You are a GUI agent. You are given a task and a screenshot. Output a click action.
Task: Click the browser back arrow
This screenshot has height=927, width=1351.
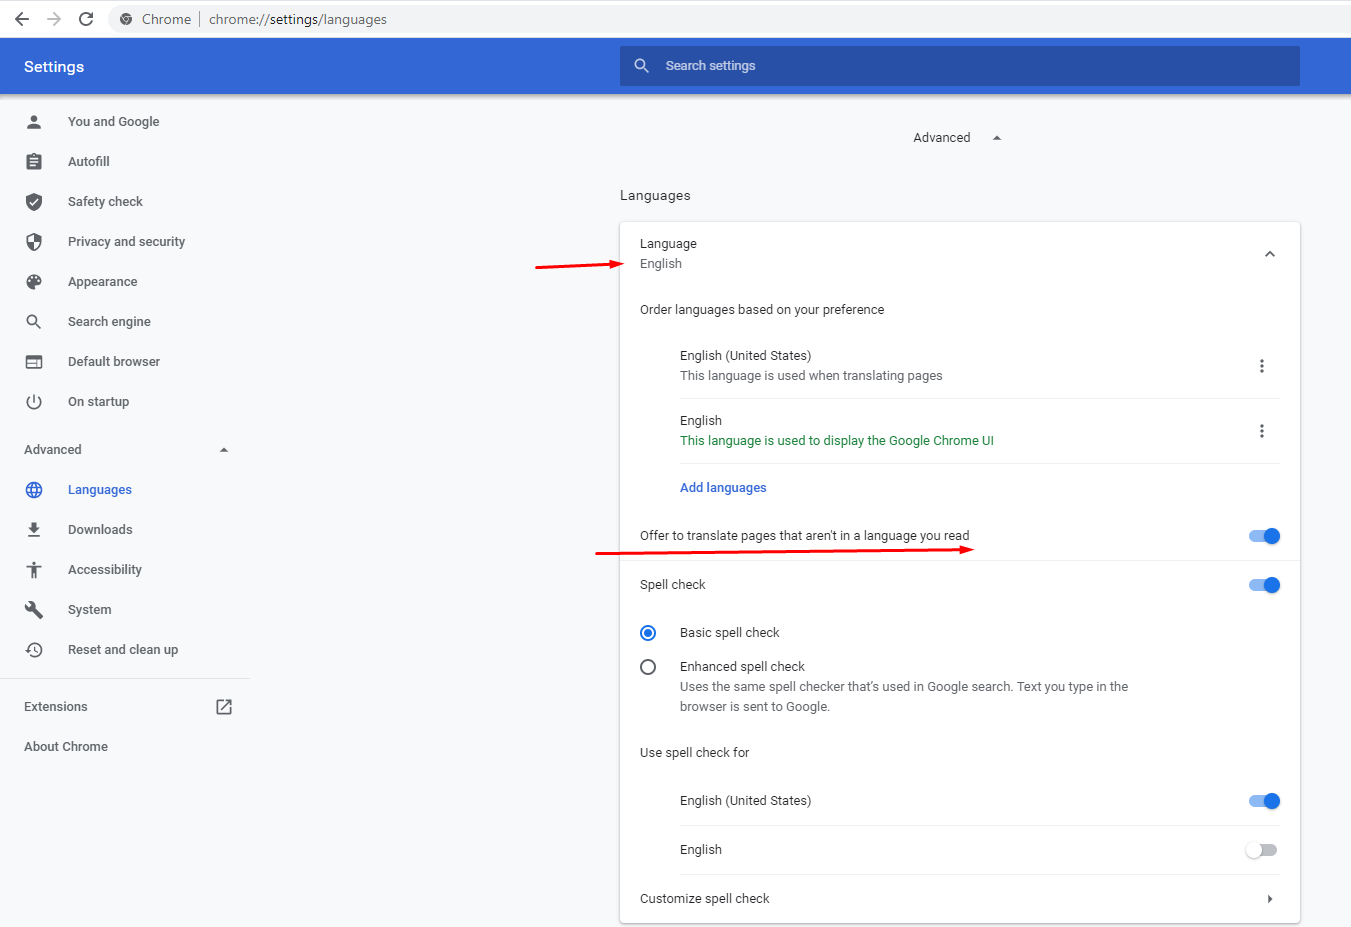pos(22,19)
